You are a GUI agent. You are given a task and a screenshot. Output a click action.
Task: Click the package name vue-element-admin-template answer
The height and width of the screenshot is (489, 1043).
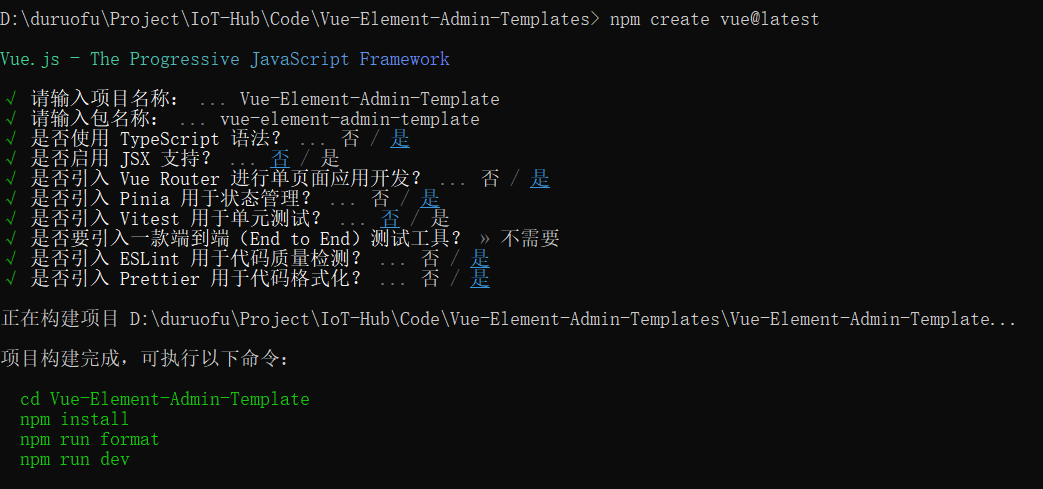coord(349,119)
